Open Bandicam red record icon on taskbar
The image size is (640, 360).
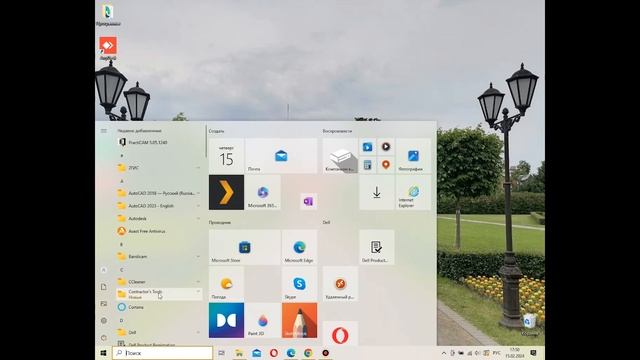[x=325, y=353]
